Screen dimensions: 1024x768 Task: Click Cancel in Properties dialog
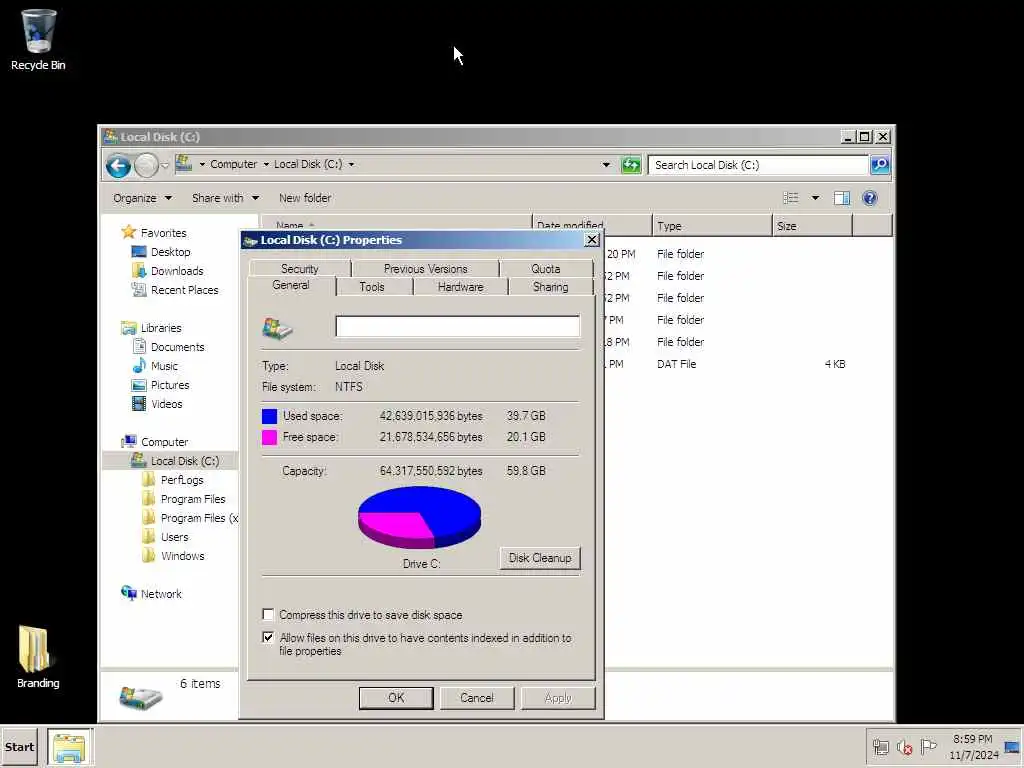(x=477, y=697)
